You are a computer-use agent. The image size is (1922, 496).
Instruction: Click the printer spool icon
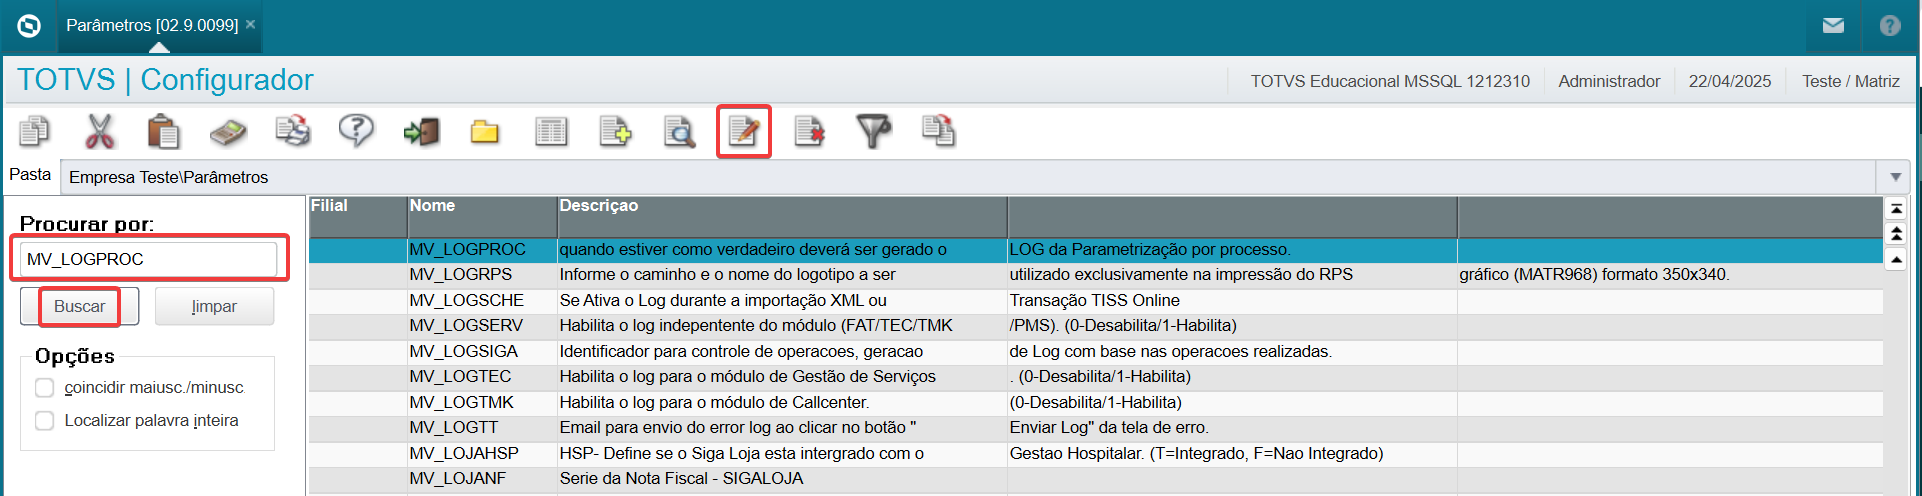coord(293,131)
